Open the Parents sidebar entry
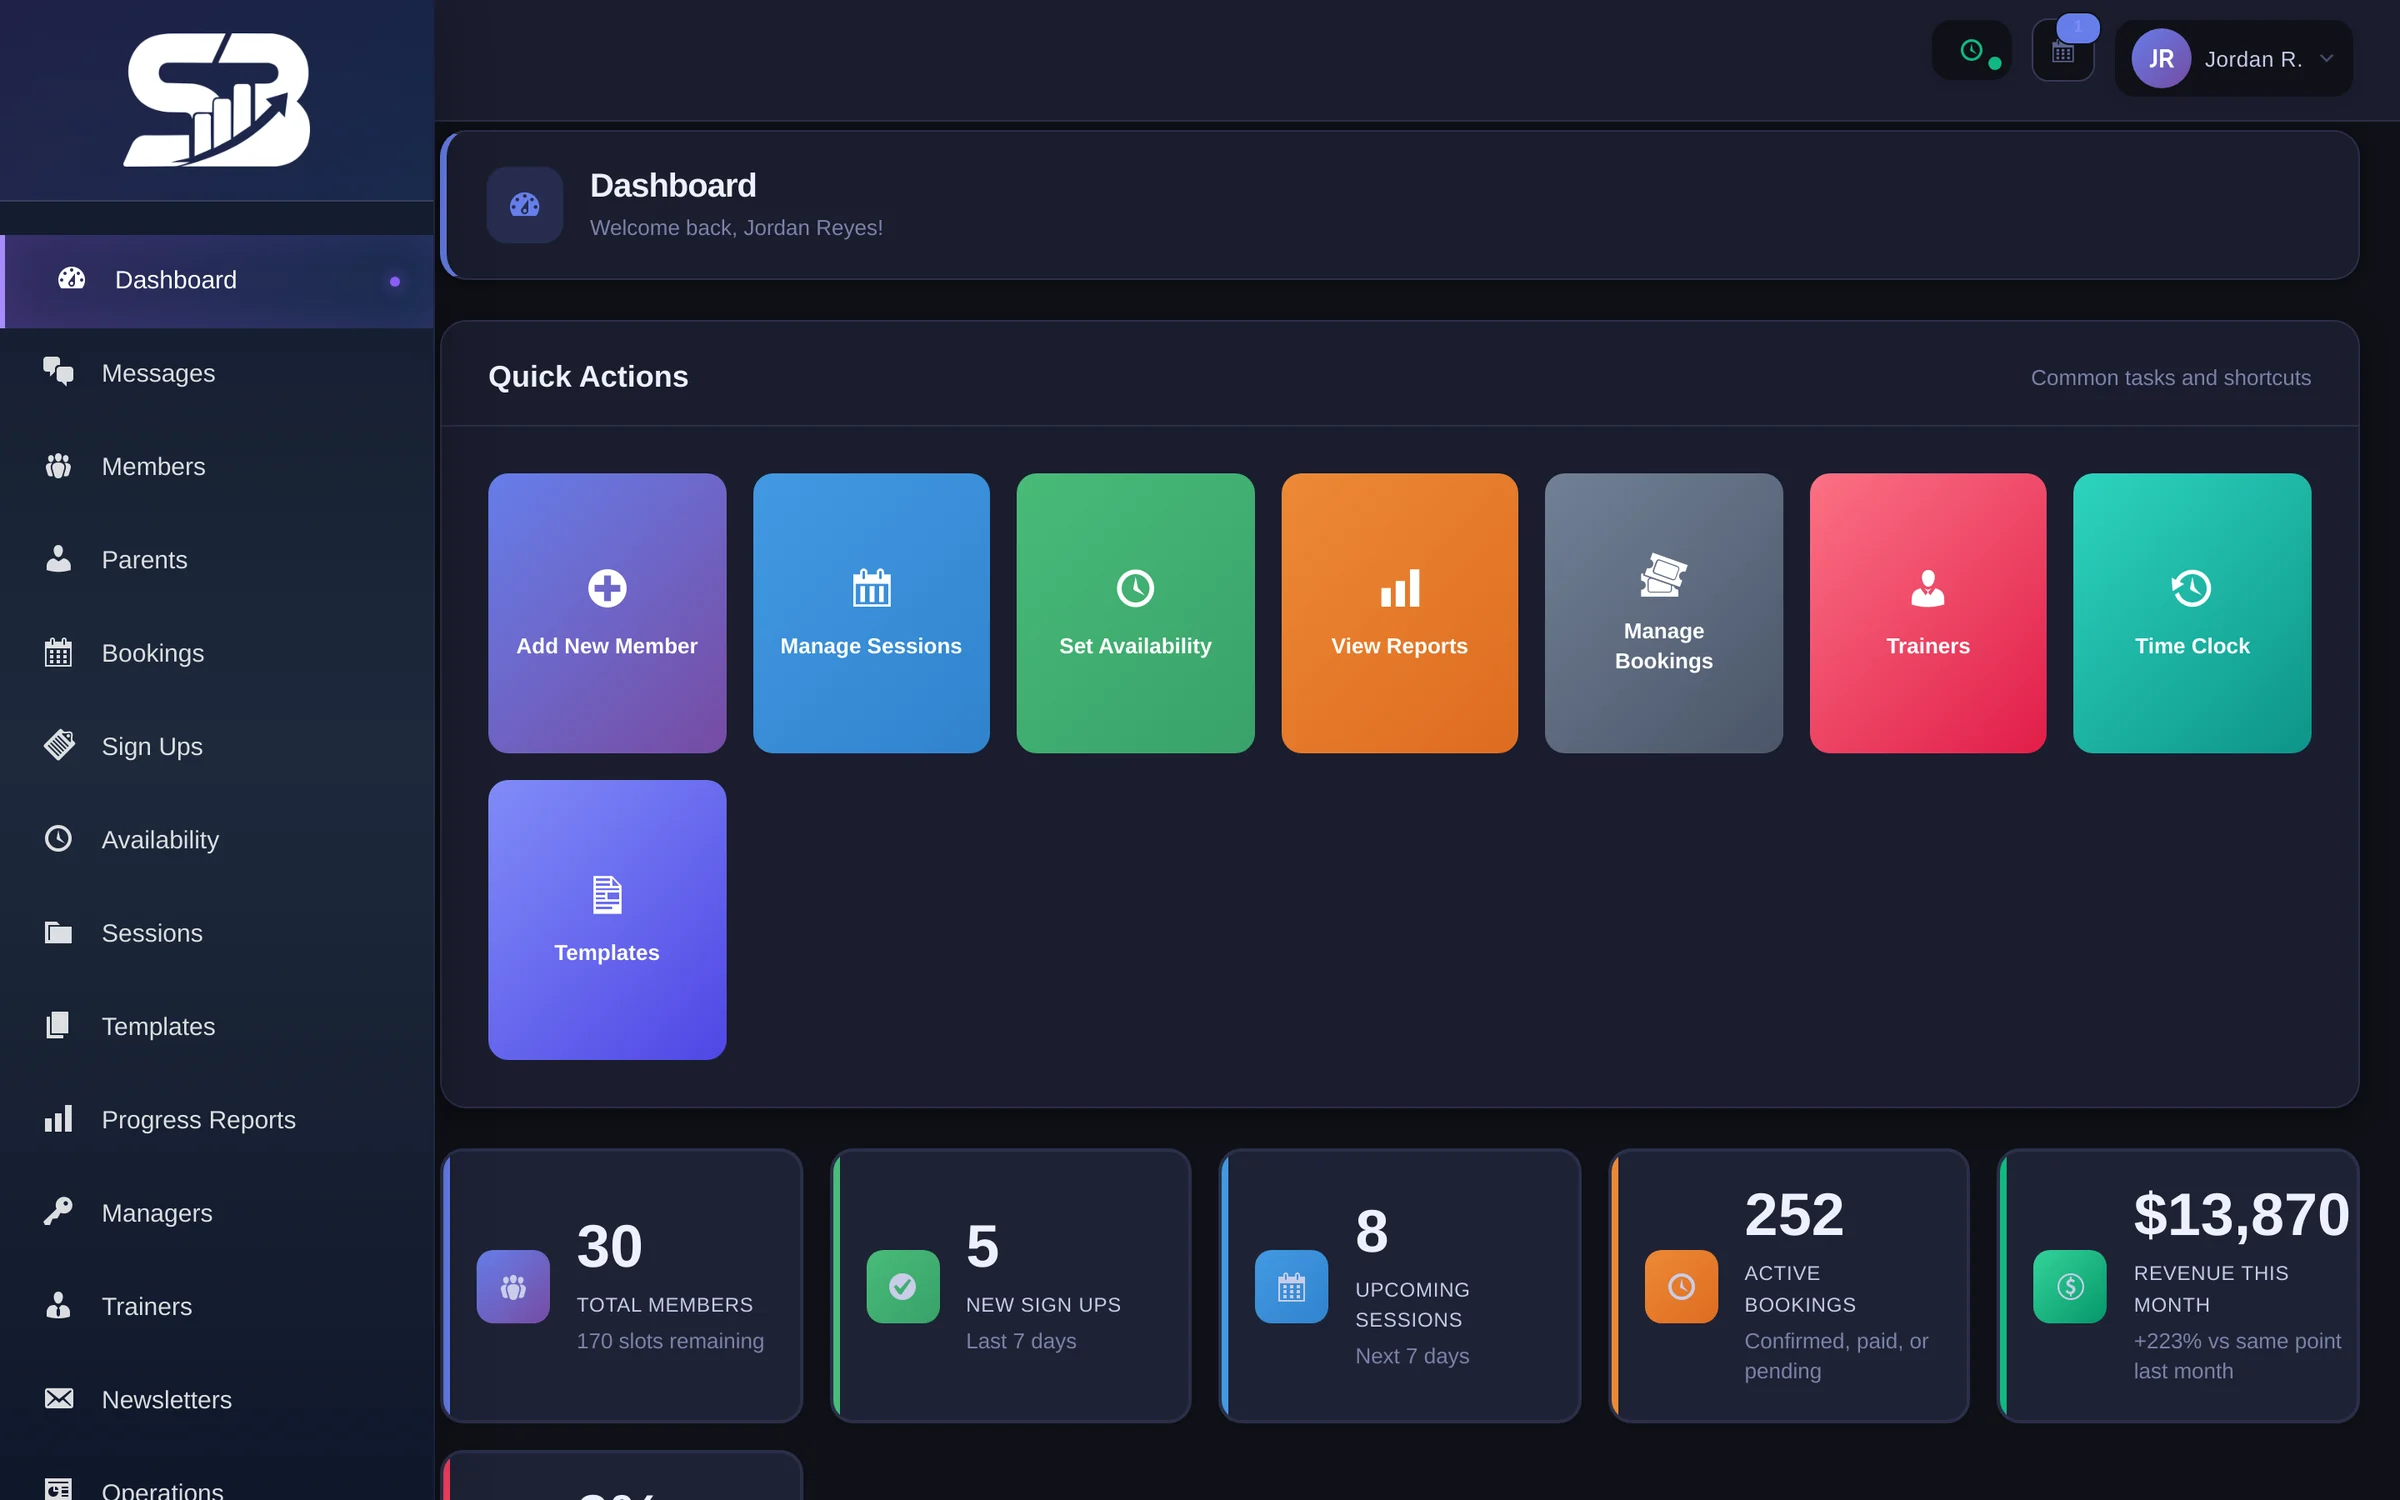The height and width of the screenshot is (1500, 2400). click(217, 560)
